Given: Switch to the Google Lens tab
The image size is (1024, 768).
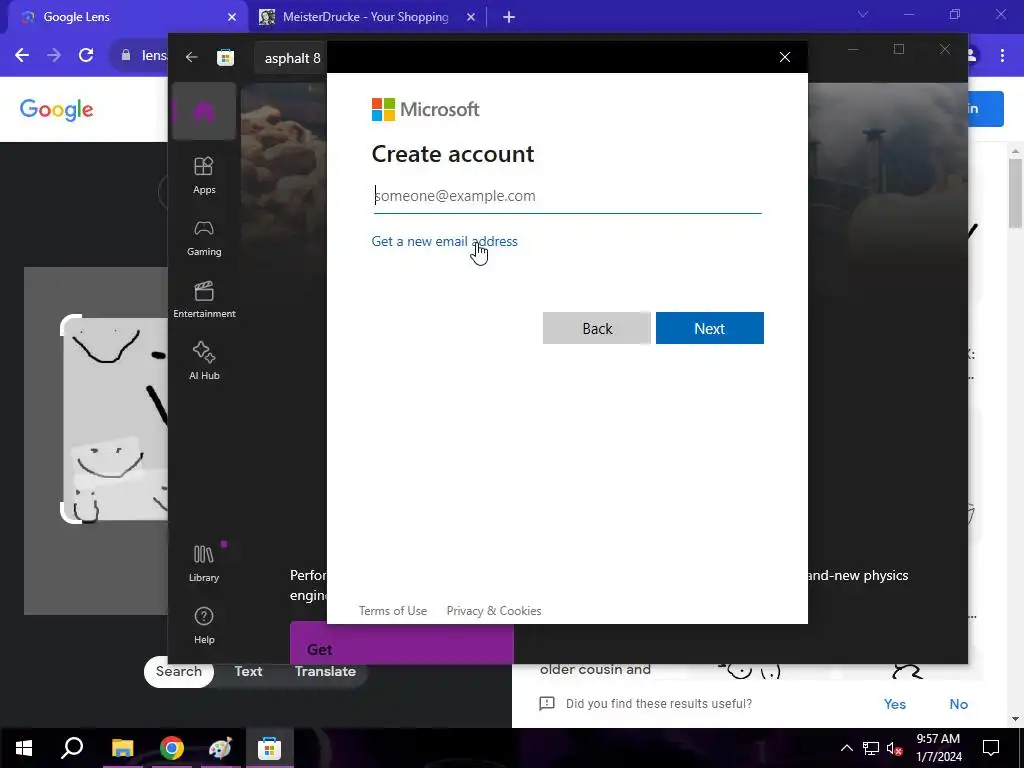Looking at the screenshot, I should [124, 17].
